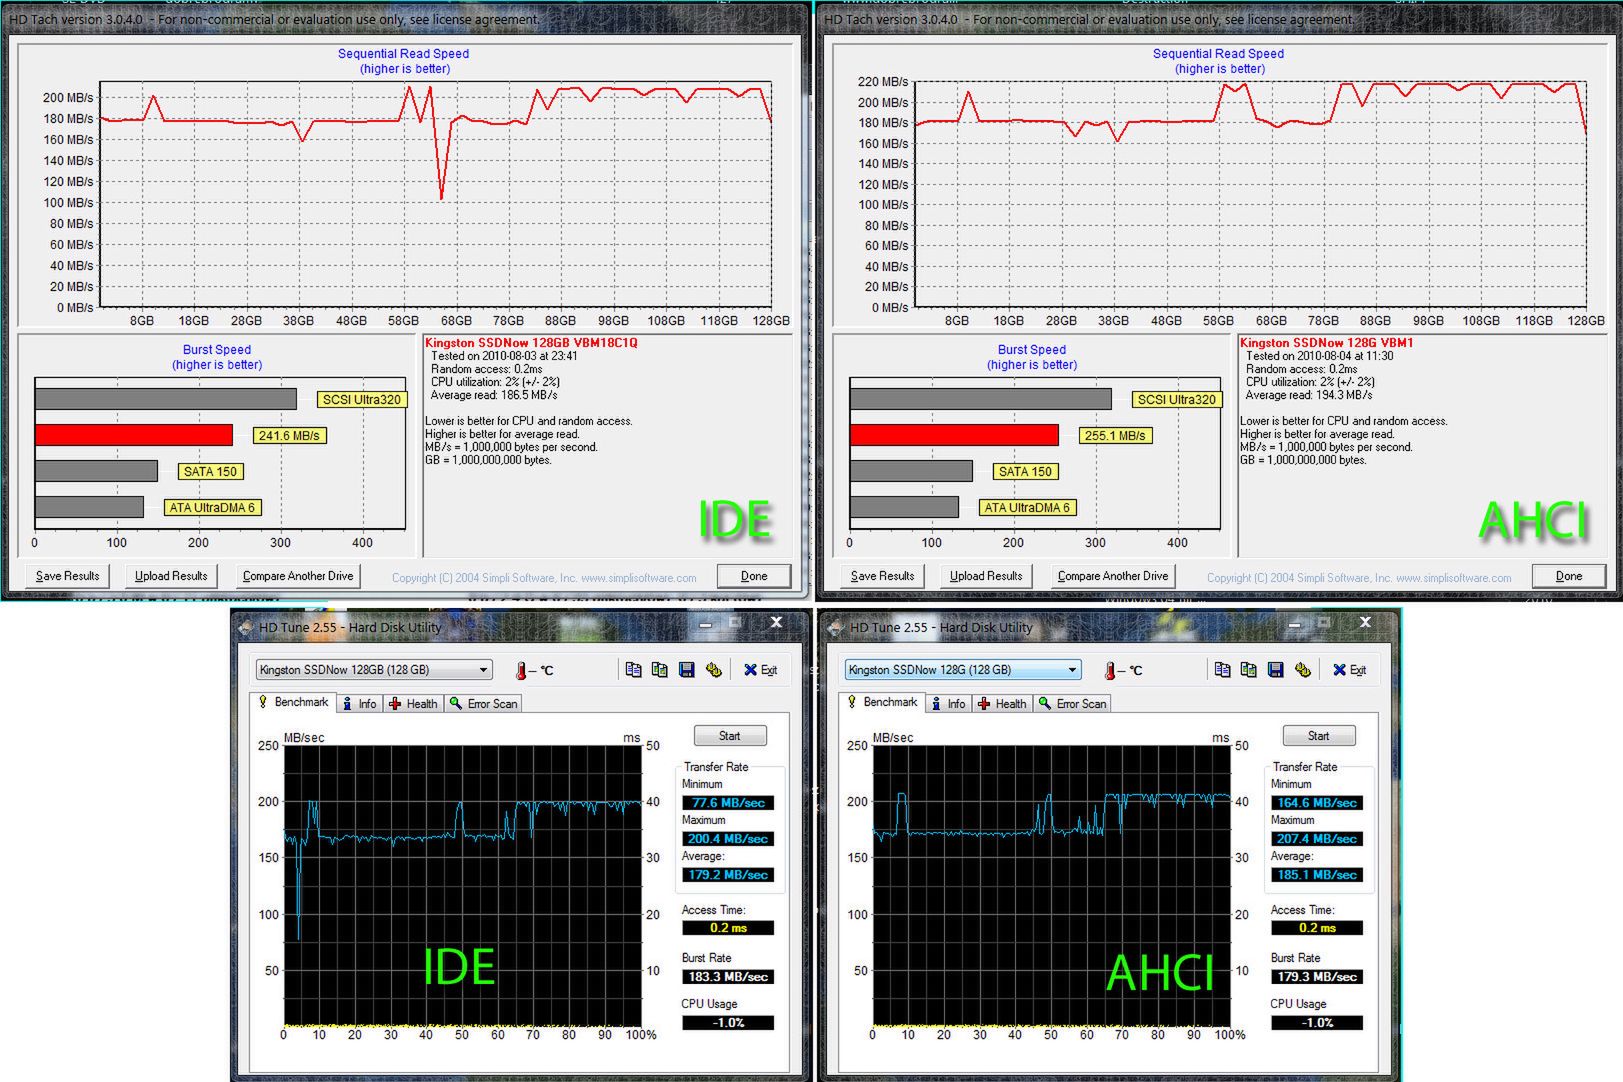Click the average "179.2 MB/sec" value
Image resolution: width=1623 pixels, height=1082 pixels.
(x=728, y=875)
